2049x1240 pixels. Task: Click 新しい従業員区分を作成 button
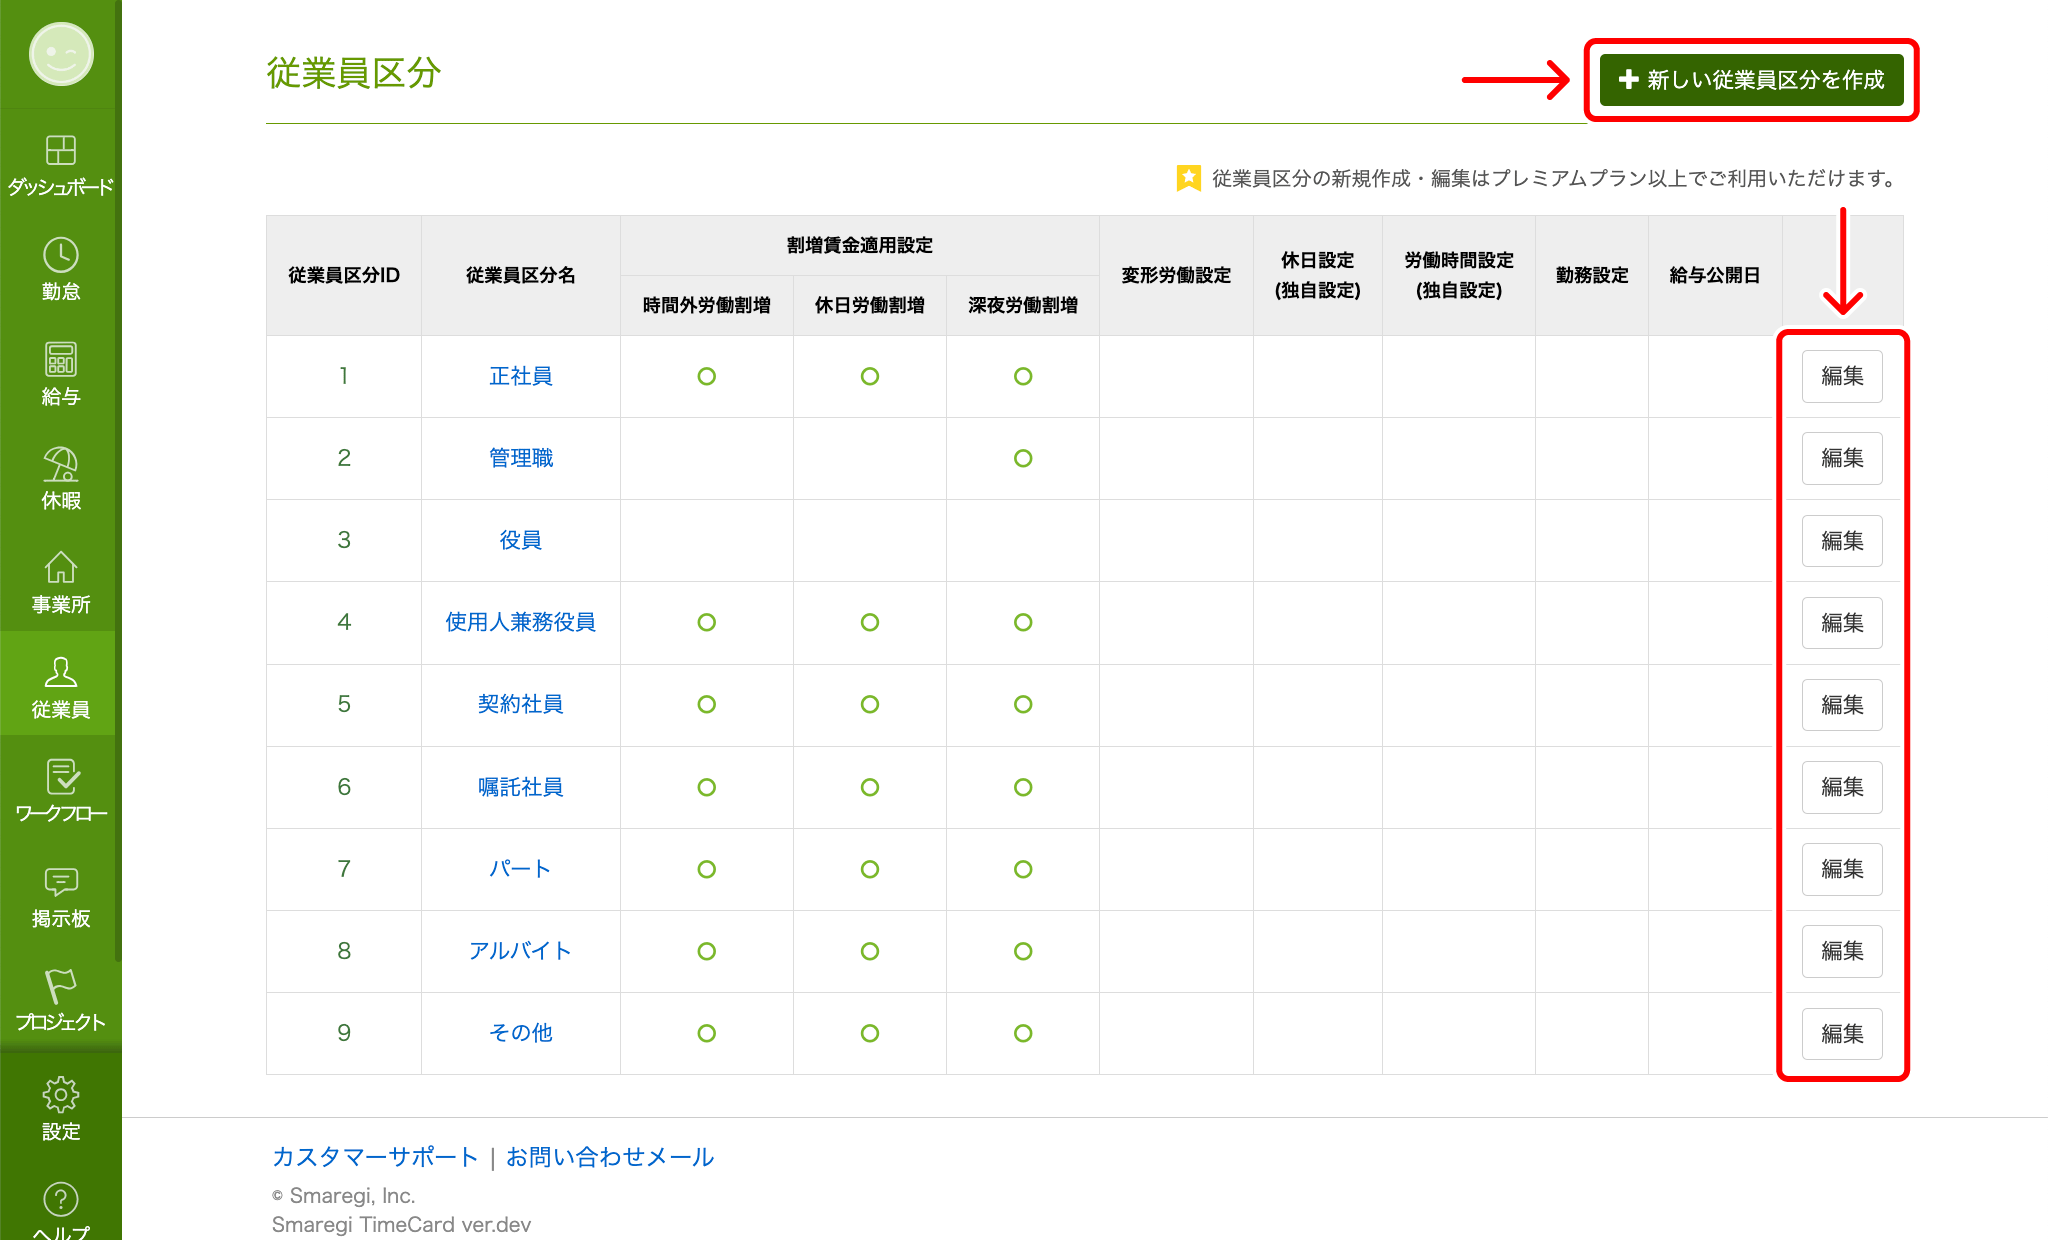click(1751, 80)
